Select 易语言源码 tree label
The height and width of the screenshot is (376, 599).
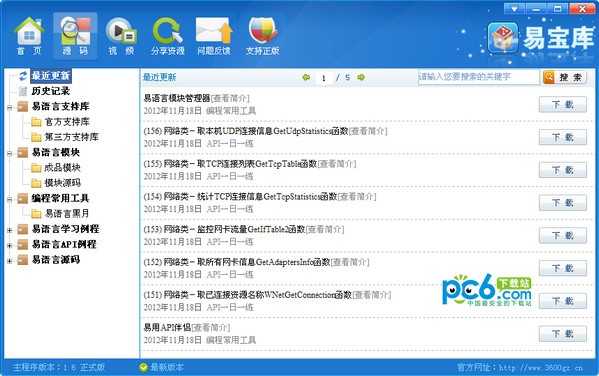[56, 259]
